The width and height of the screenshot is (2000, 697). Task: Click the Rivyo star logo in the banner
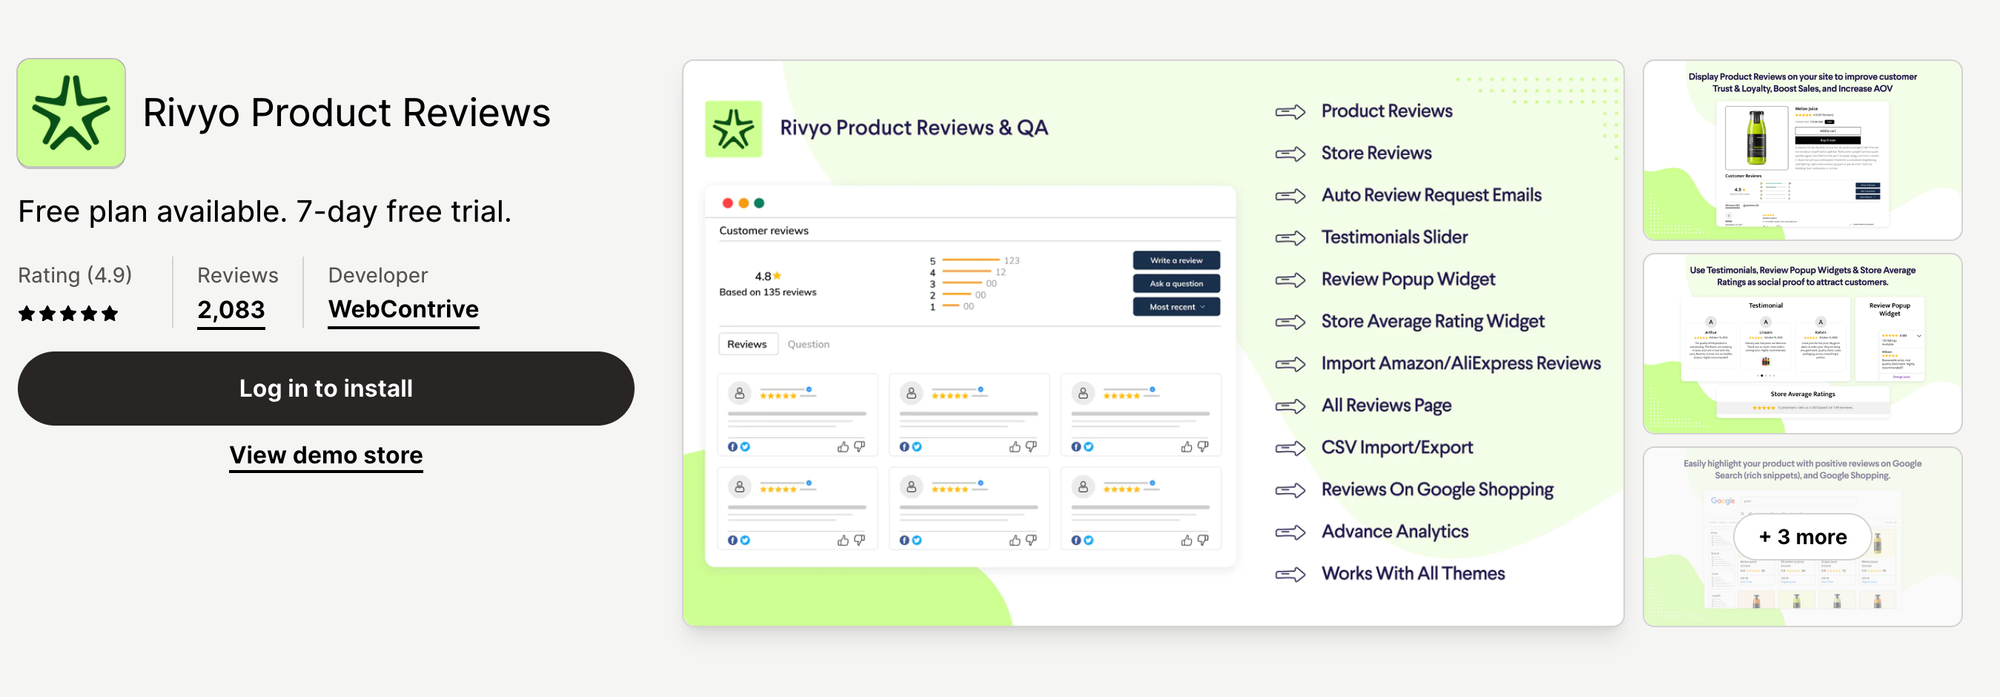pos(733,129)
